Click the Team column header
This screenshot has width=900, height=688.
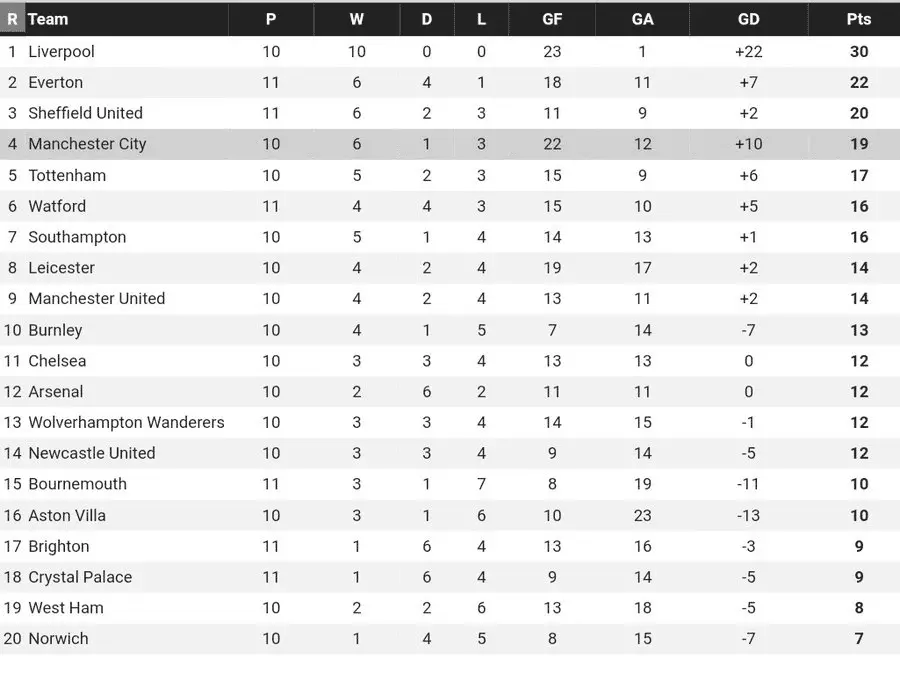(48, 19)
